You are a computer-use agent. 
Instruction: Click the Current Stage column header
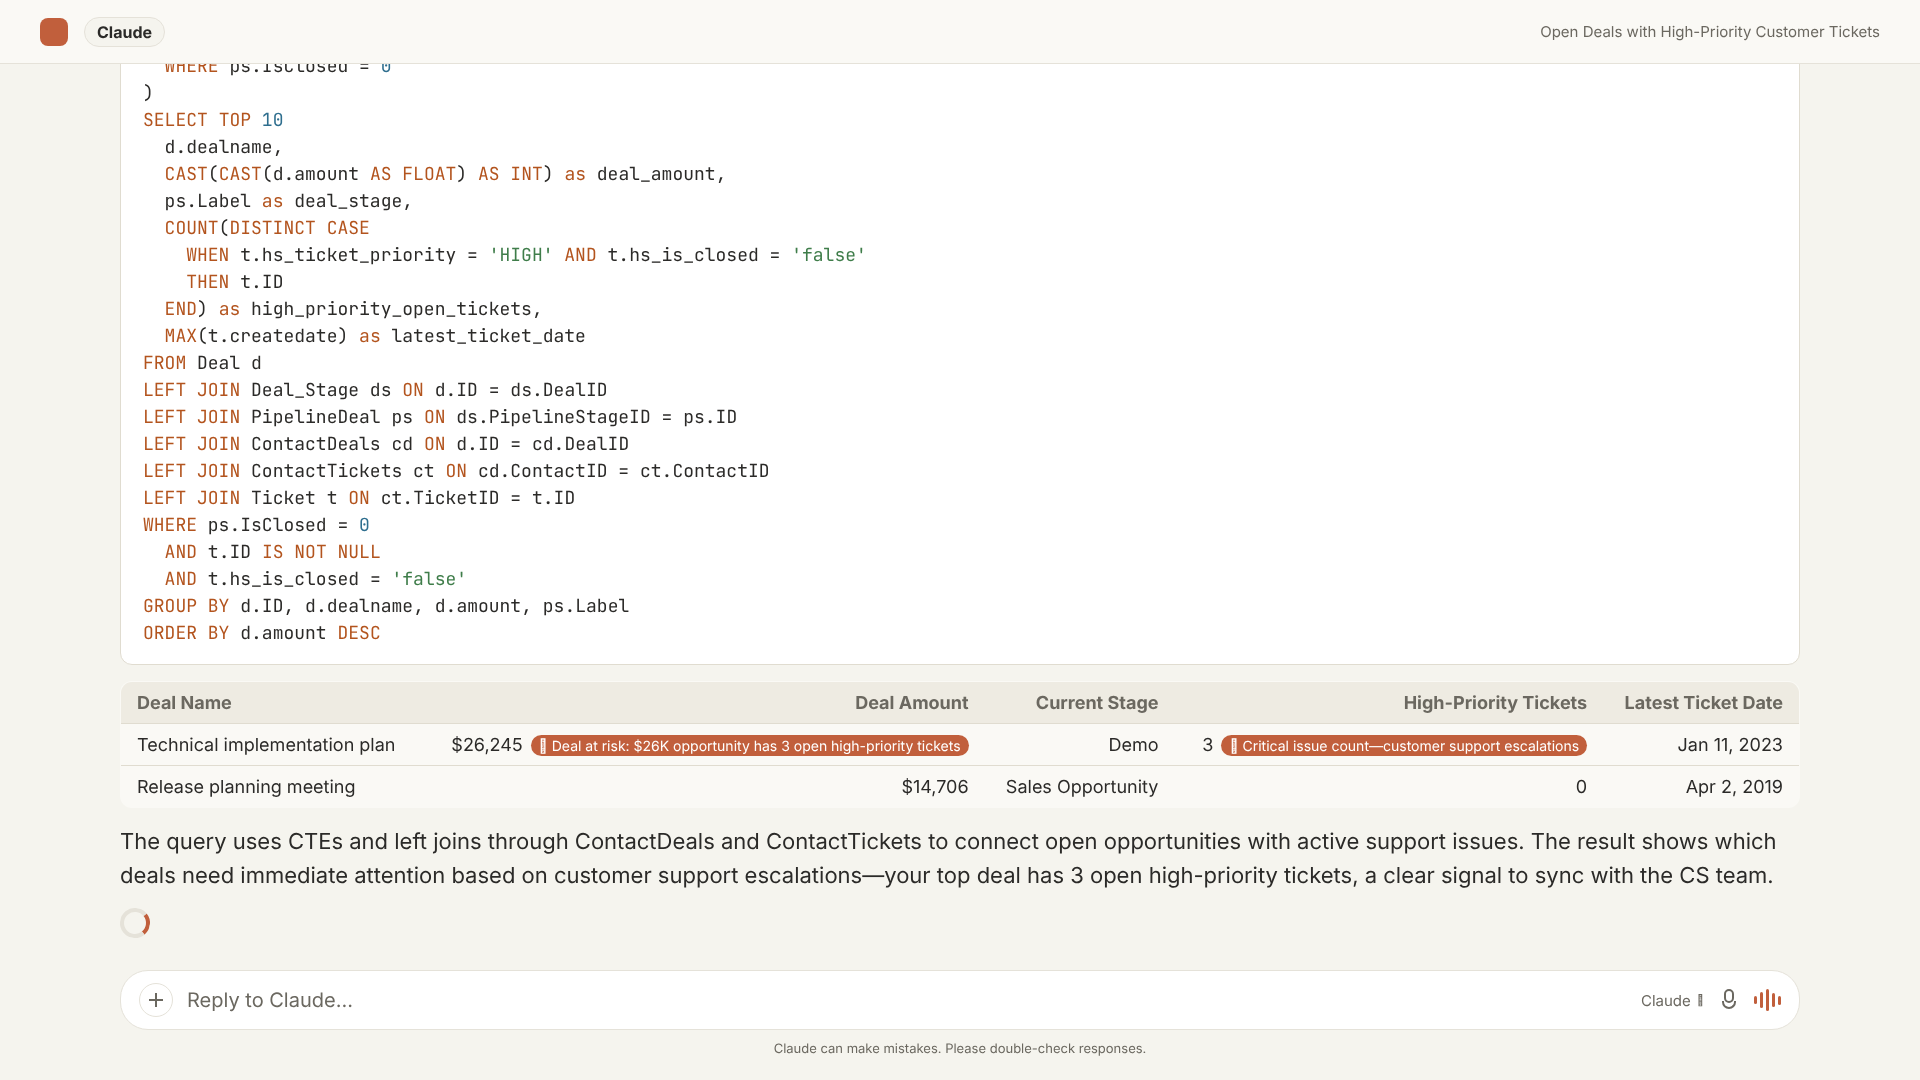pos(1096,703)
